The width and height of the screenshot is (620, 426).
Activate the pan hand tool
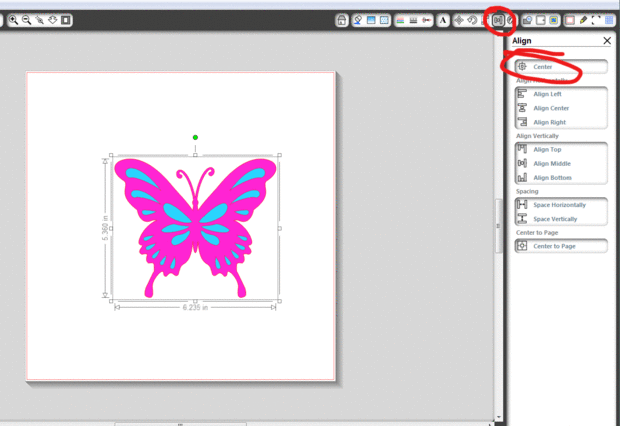pyautogui.click(x=53, y=20)
